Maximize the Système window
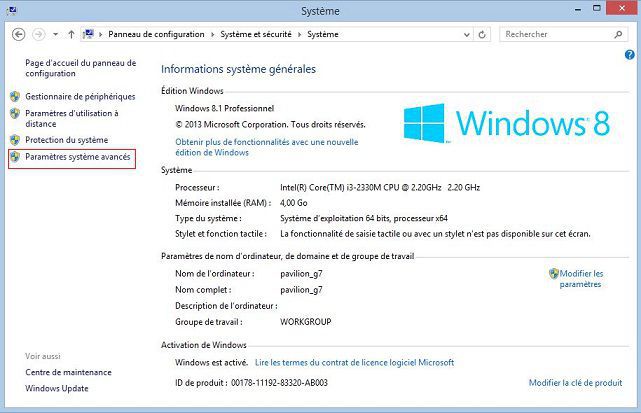 click(x=597, y=9)
